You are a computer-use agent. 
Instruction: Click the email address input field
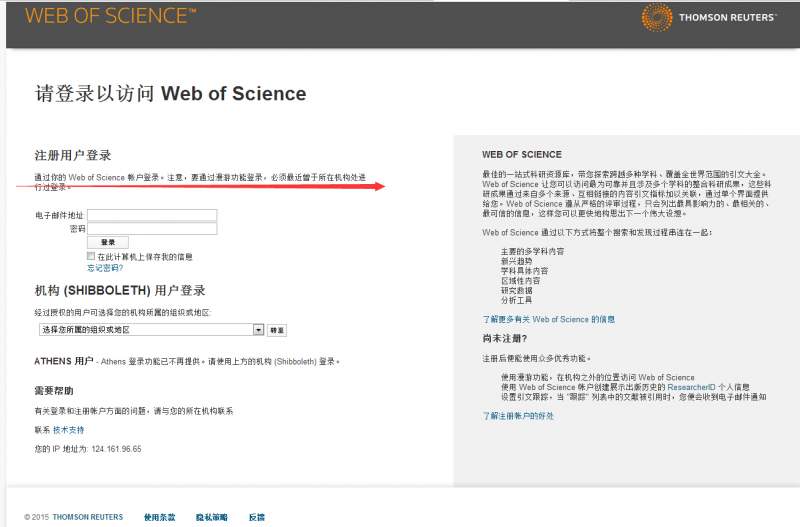click(152, 215)
